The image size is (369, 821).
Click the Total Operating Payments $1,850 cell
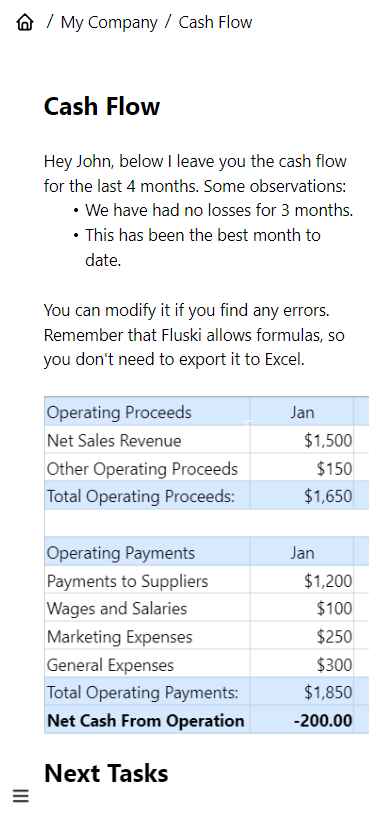(302, 693)
